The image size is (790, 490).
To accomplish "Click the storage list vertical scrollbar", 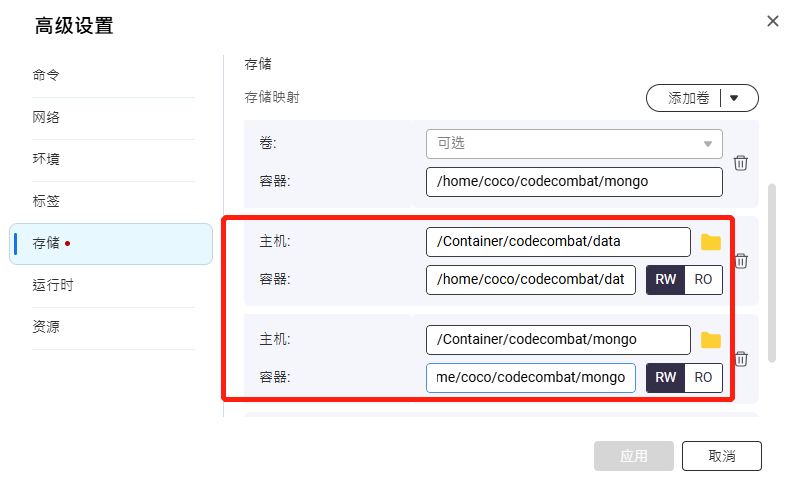I will pyautogui.click(x=771, y=272).
